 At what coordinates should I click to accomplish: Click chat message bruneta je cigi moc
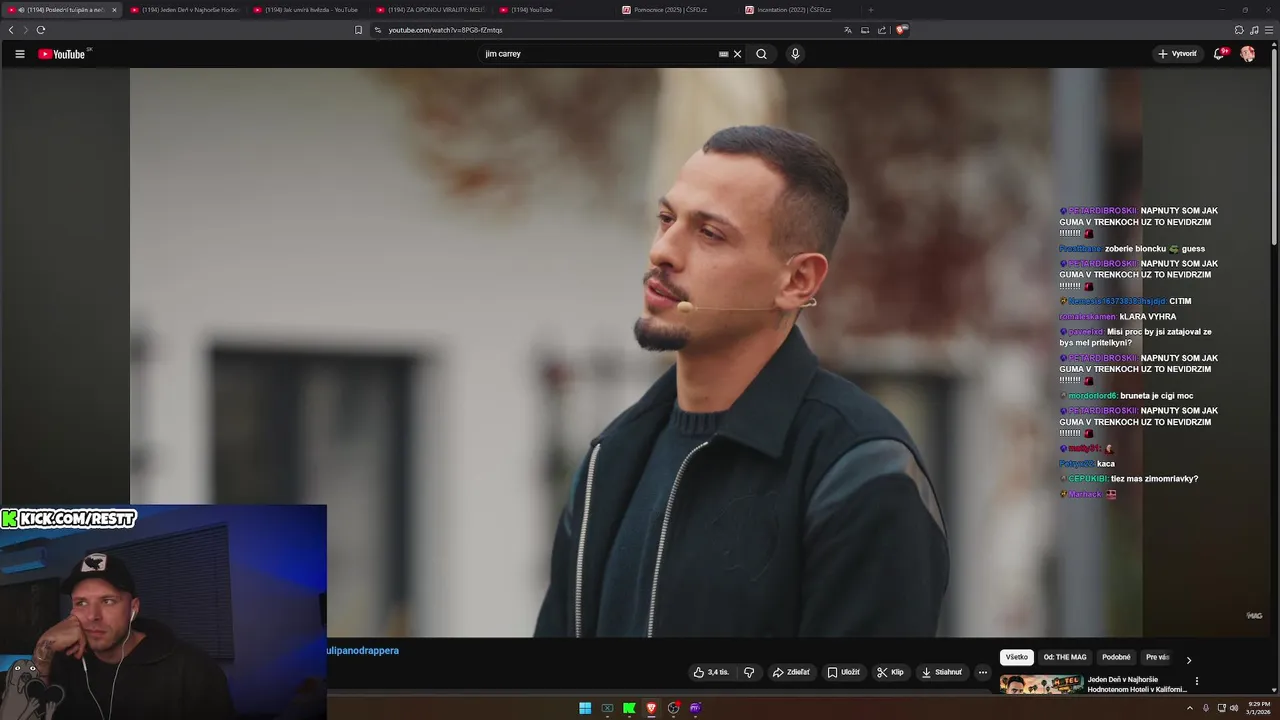click(x=1157, y=396)
